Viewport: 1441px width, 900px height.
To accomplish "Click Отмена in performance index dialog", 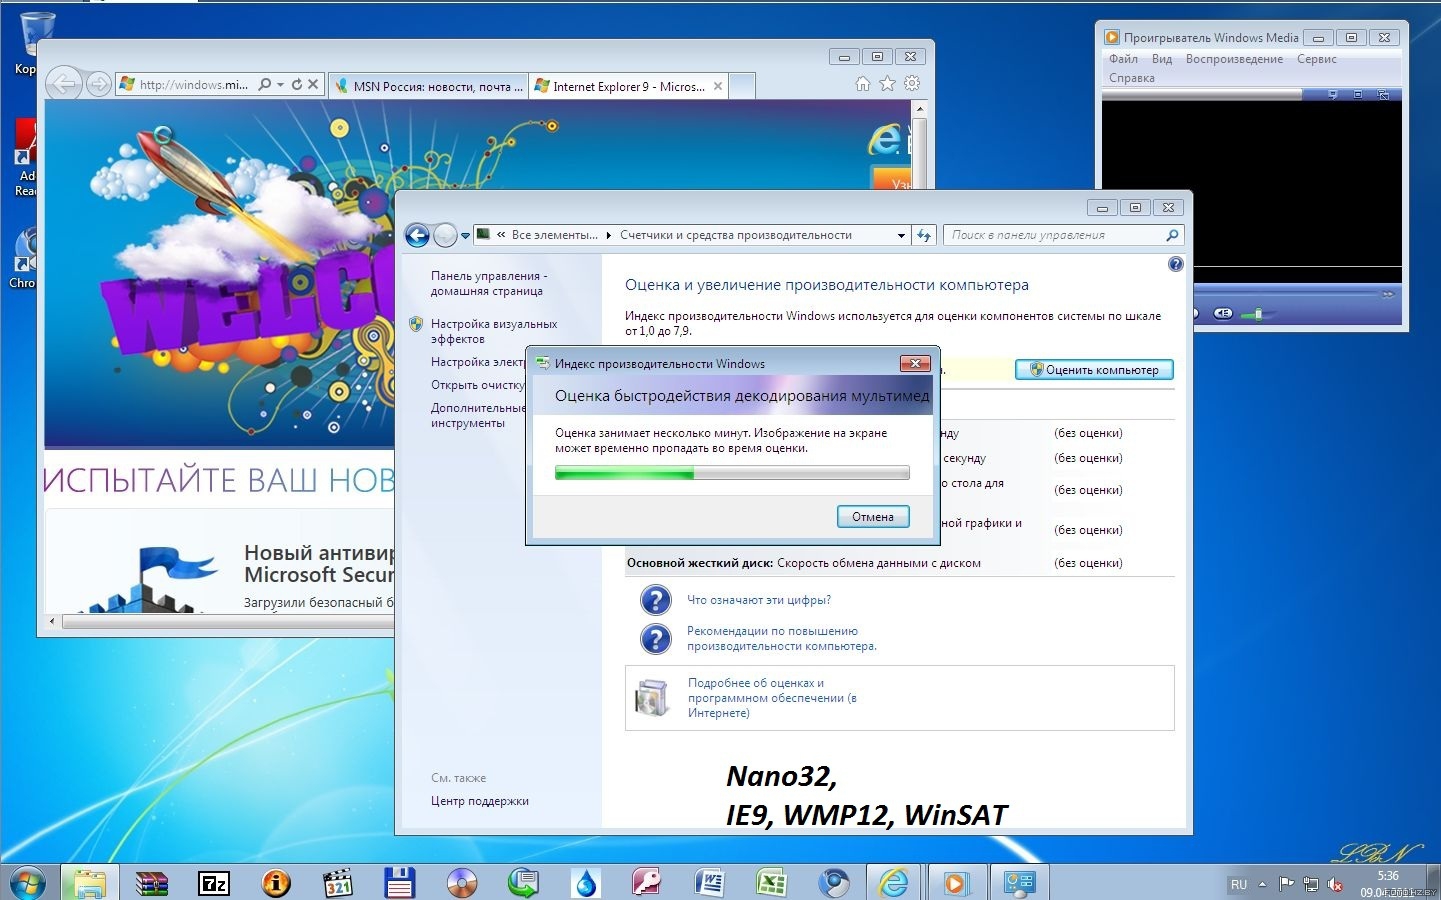I will (873, 517).
